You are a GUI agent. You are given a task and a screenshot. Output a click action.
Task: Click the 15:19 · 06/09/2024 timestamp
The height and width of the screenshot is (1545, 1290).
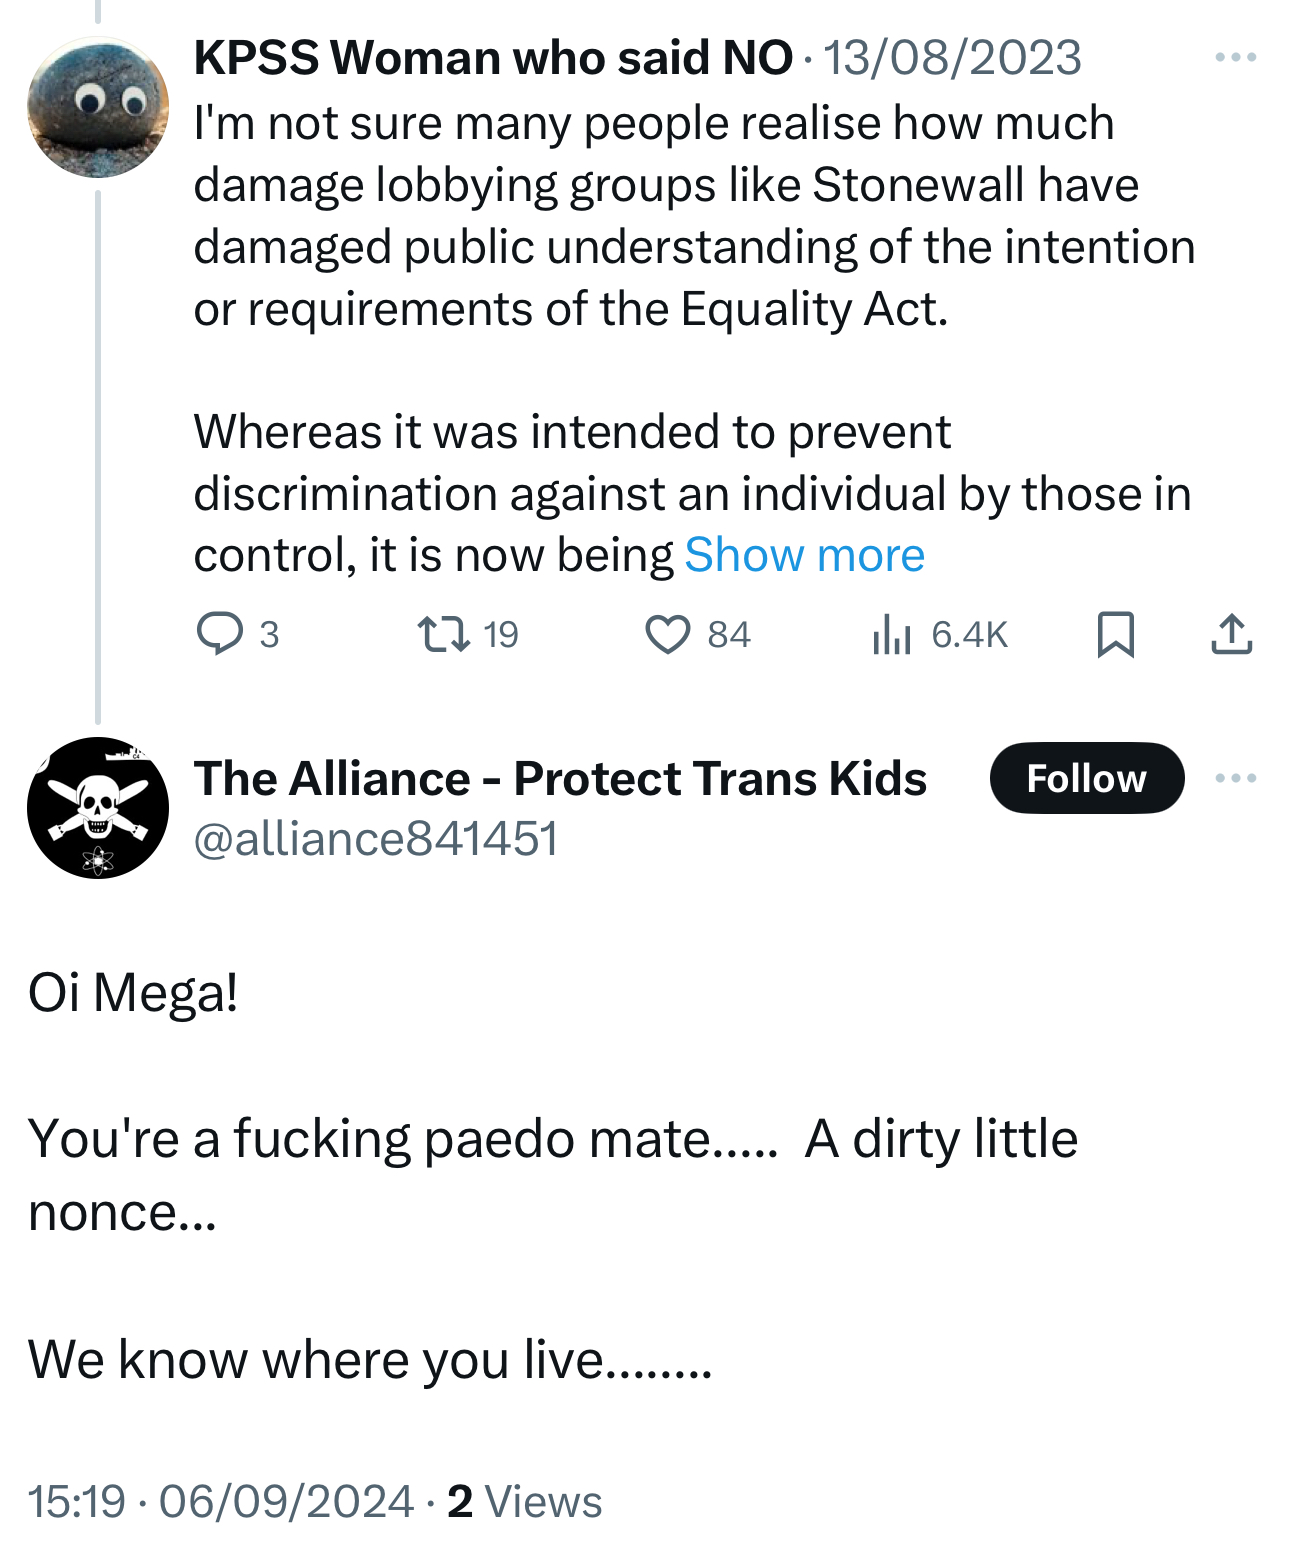[x=220, y=1501]
